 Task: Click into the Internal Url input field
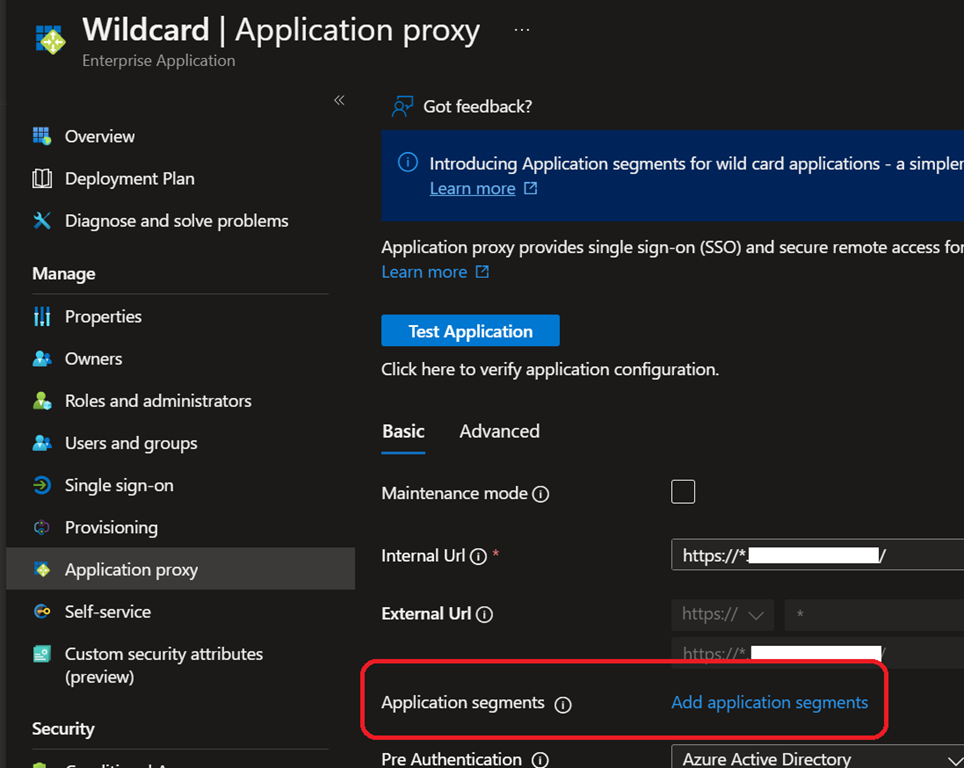[x=816, y=555]
